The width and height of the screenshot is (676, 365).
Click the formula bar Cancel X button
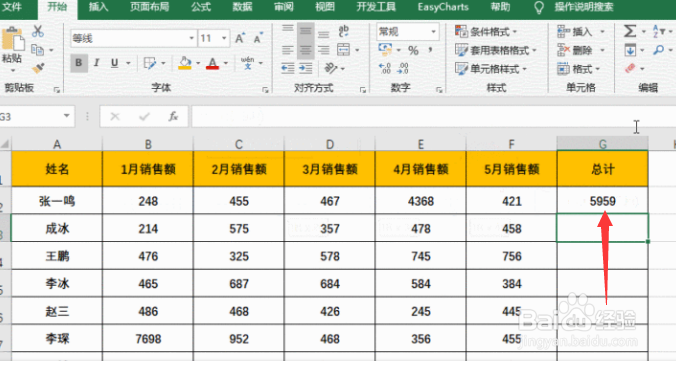(x=115, y=116)
